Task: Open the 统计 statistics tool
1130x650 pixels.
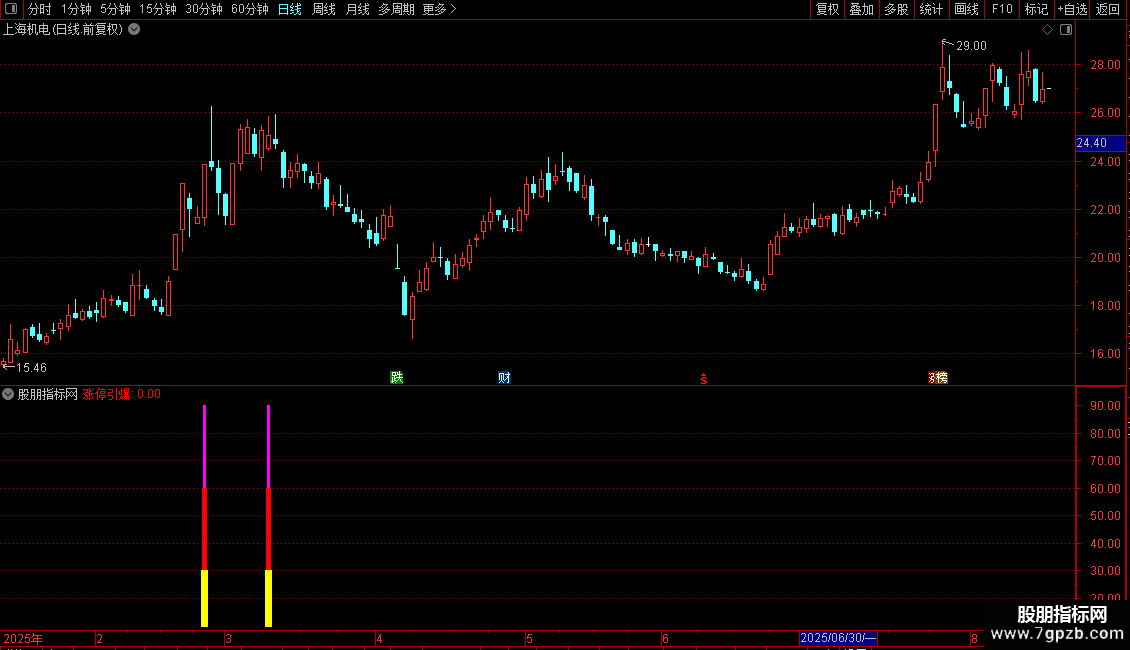Action: [930, 9]
